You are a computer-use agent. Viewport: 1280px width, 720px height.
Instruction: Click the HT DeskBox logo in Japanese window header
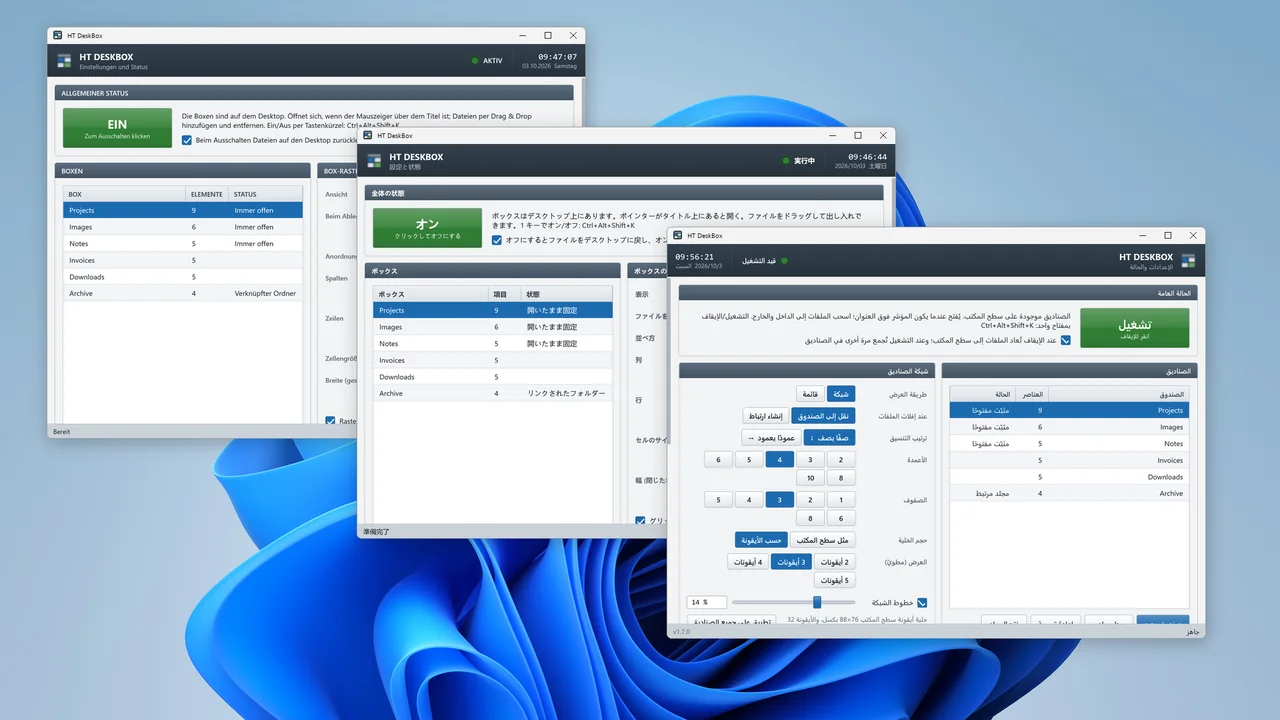click(x=374, y=161)
